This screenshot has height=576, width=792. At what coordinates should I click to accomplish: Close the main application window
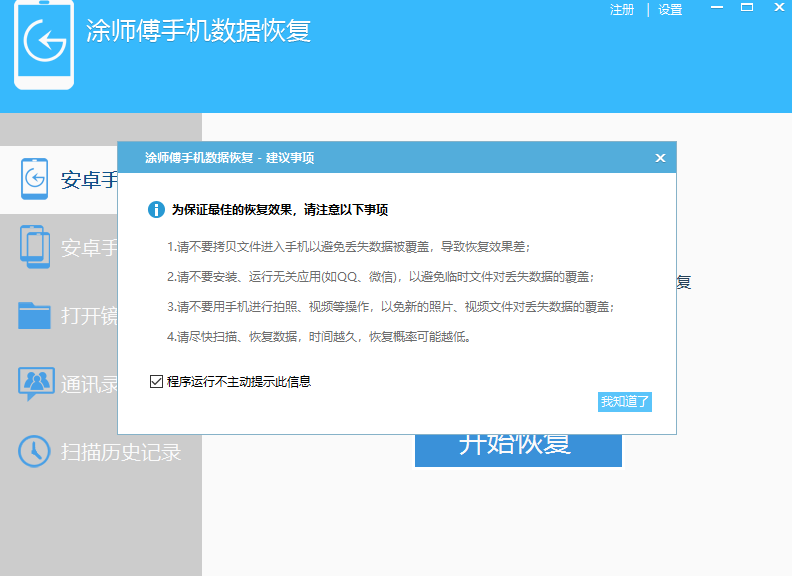tap(776, 8)
